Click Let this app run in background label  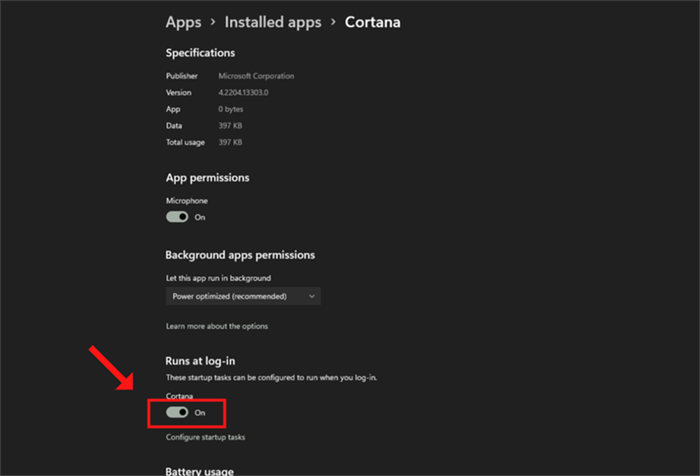coord(218,278)
